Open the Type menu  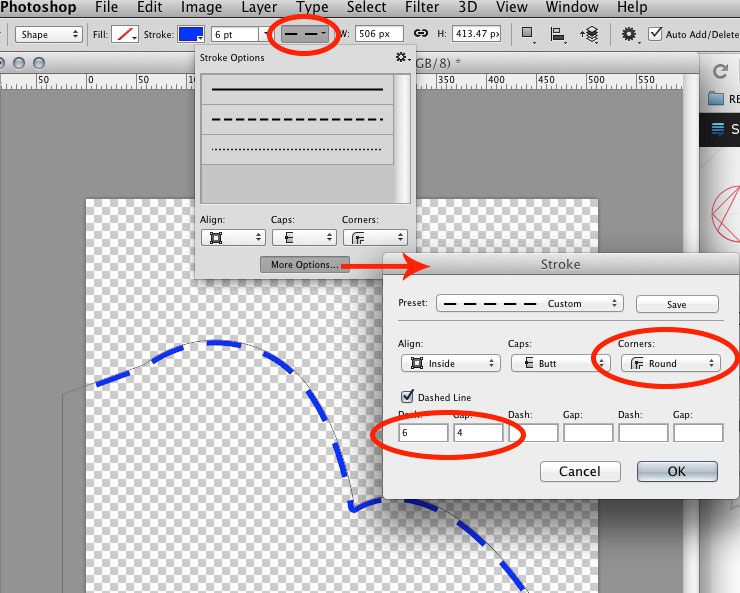(x=312, y=7)
